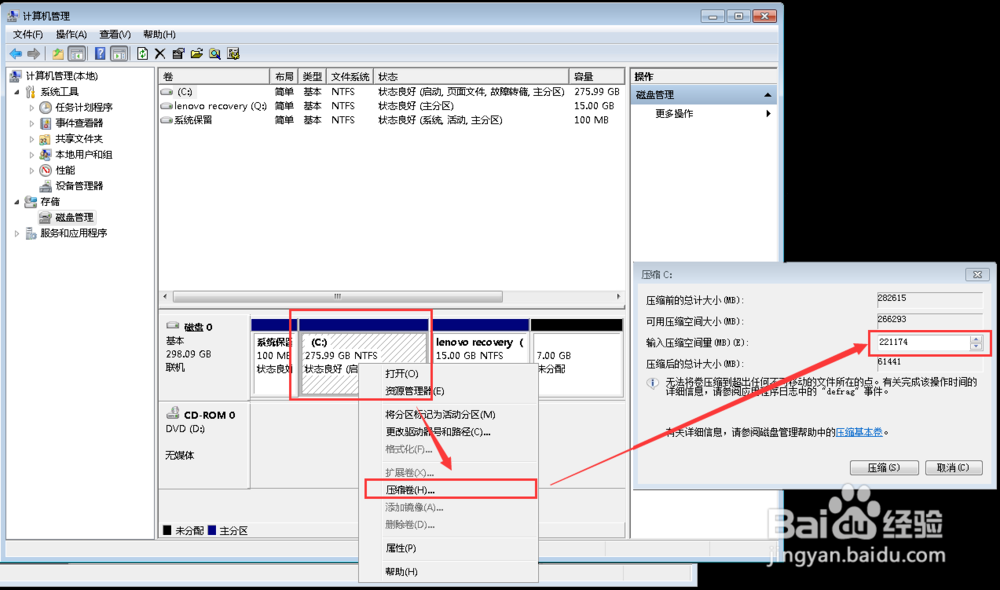Click the last toolbar icon with checklist

click(x=233, y=54)
